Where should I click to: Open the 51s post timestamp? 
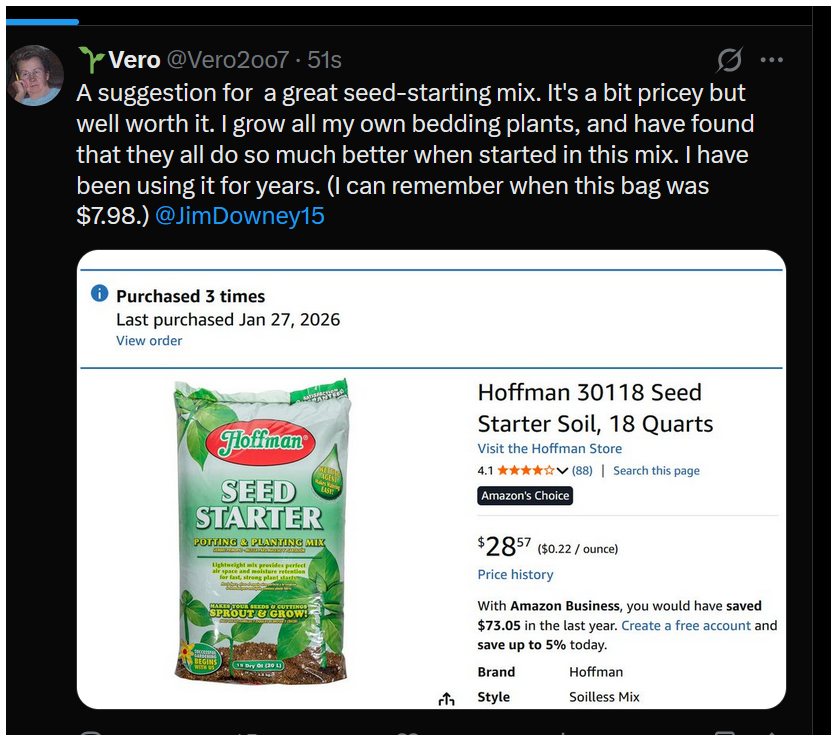tap(324, 60)
